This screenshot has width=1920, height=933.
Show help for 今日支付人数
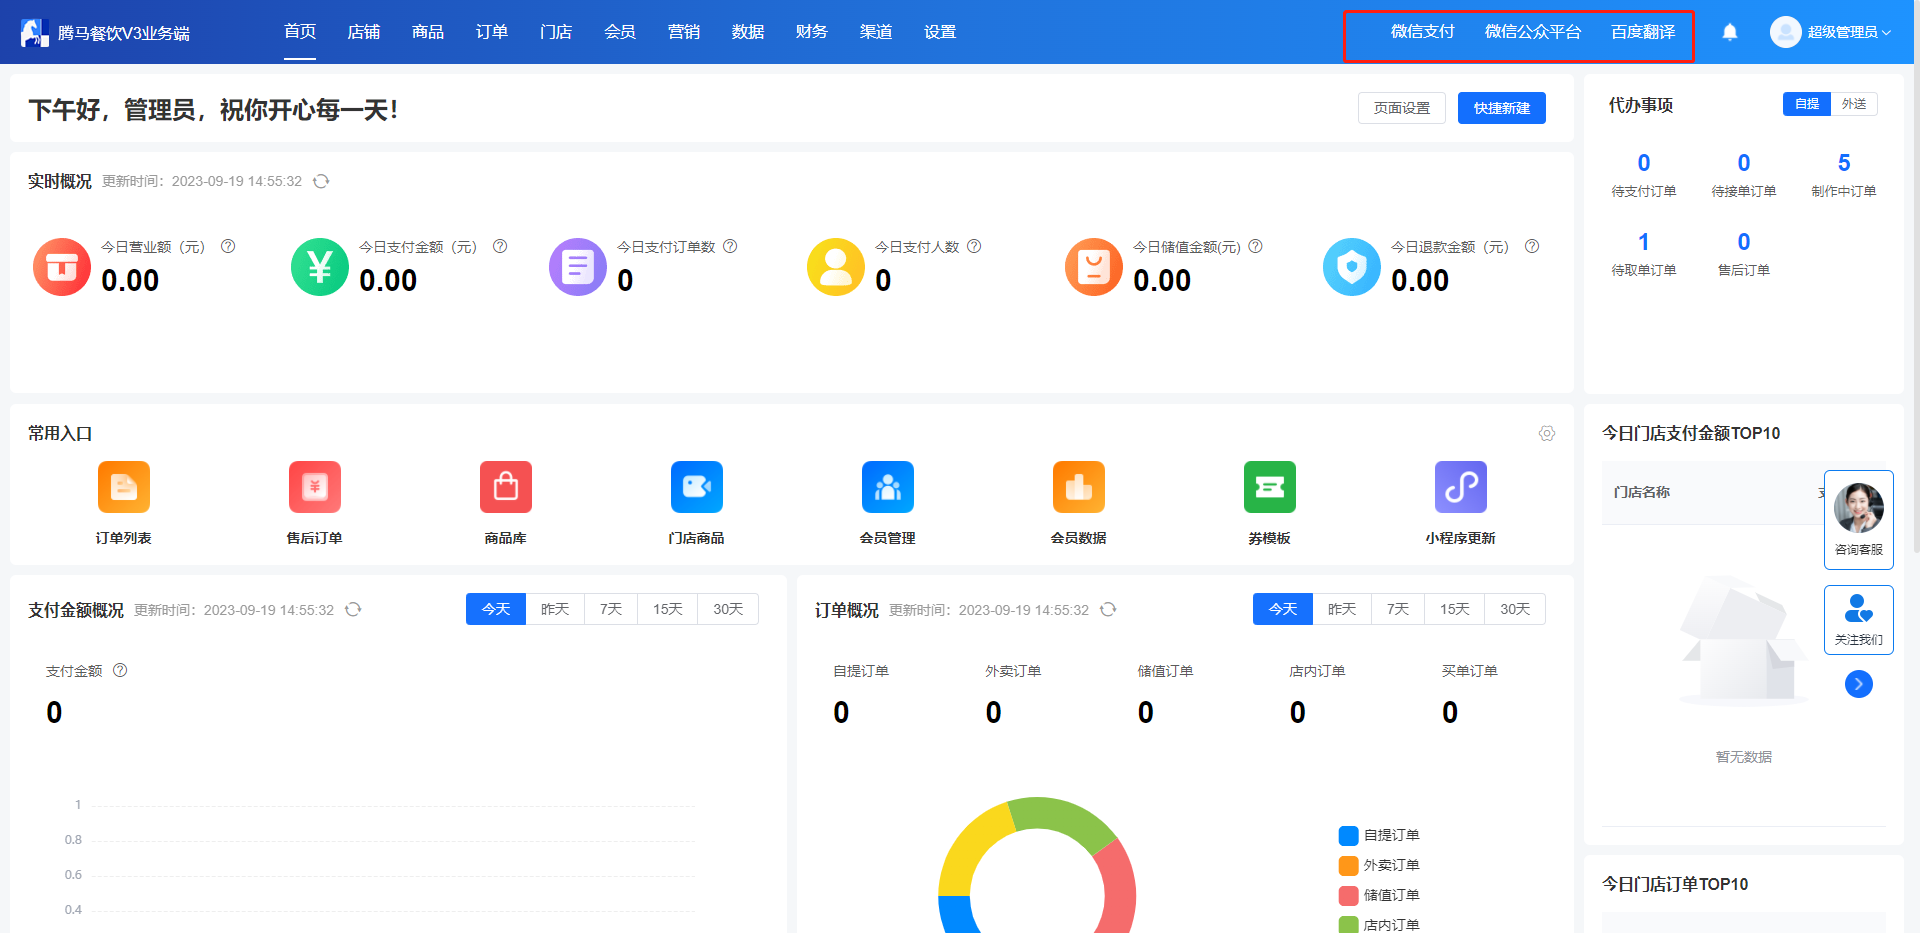tap(974, 246)
